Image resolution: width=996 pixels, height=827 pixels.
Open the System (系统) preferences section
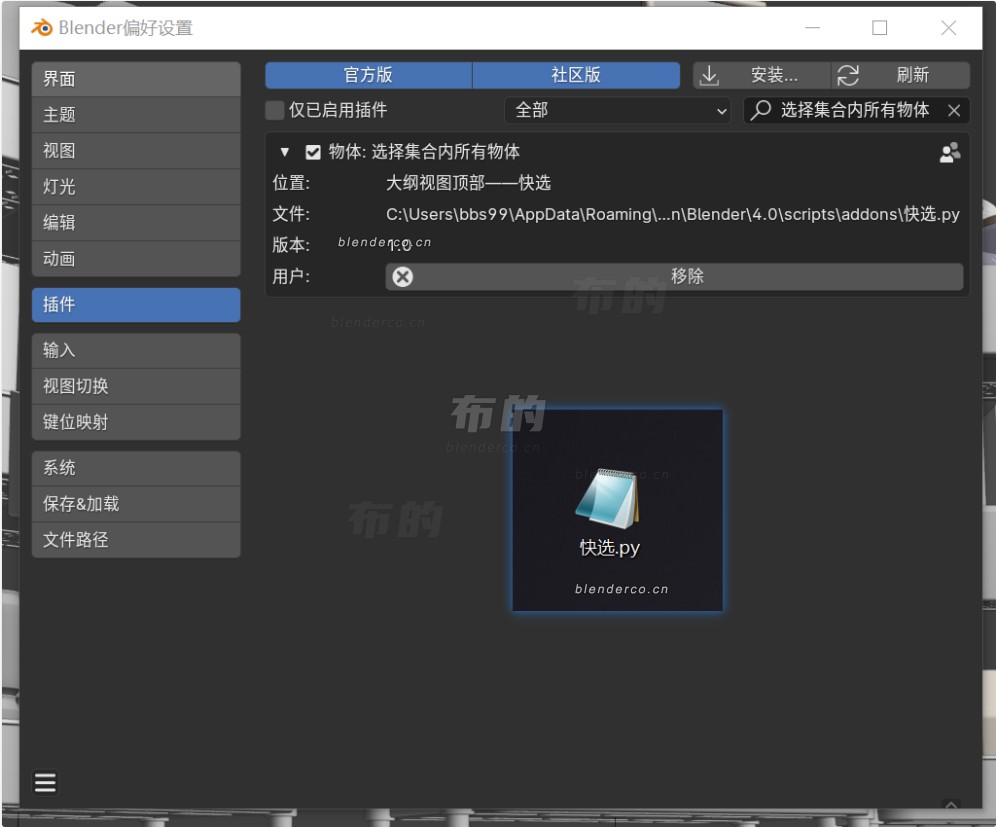[136, 468]
